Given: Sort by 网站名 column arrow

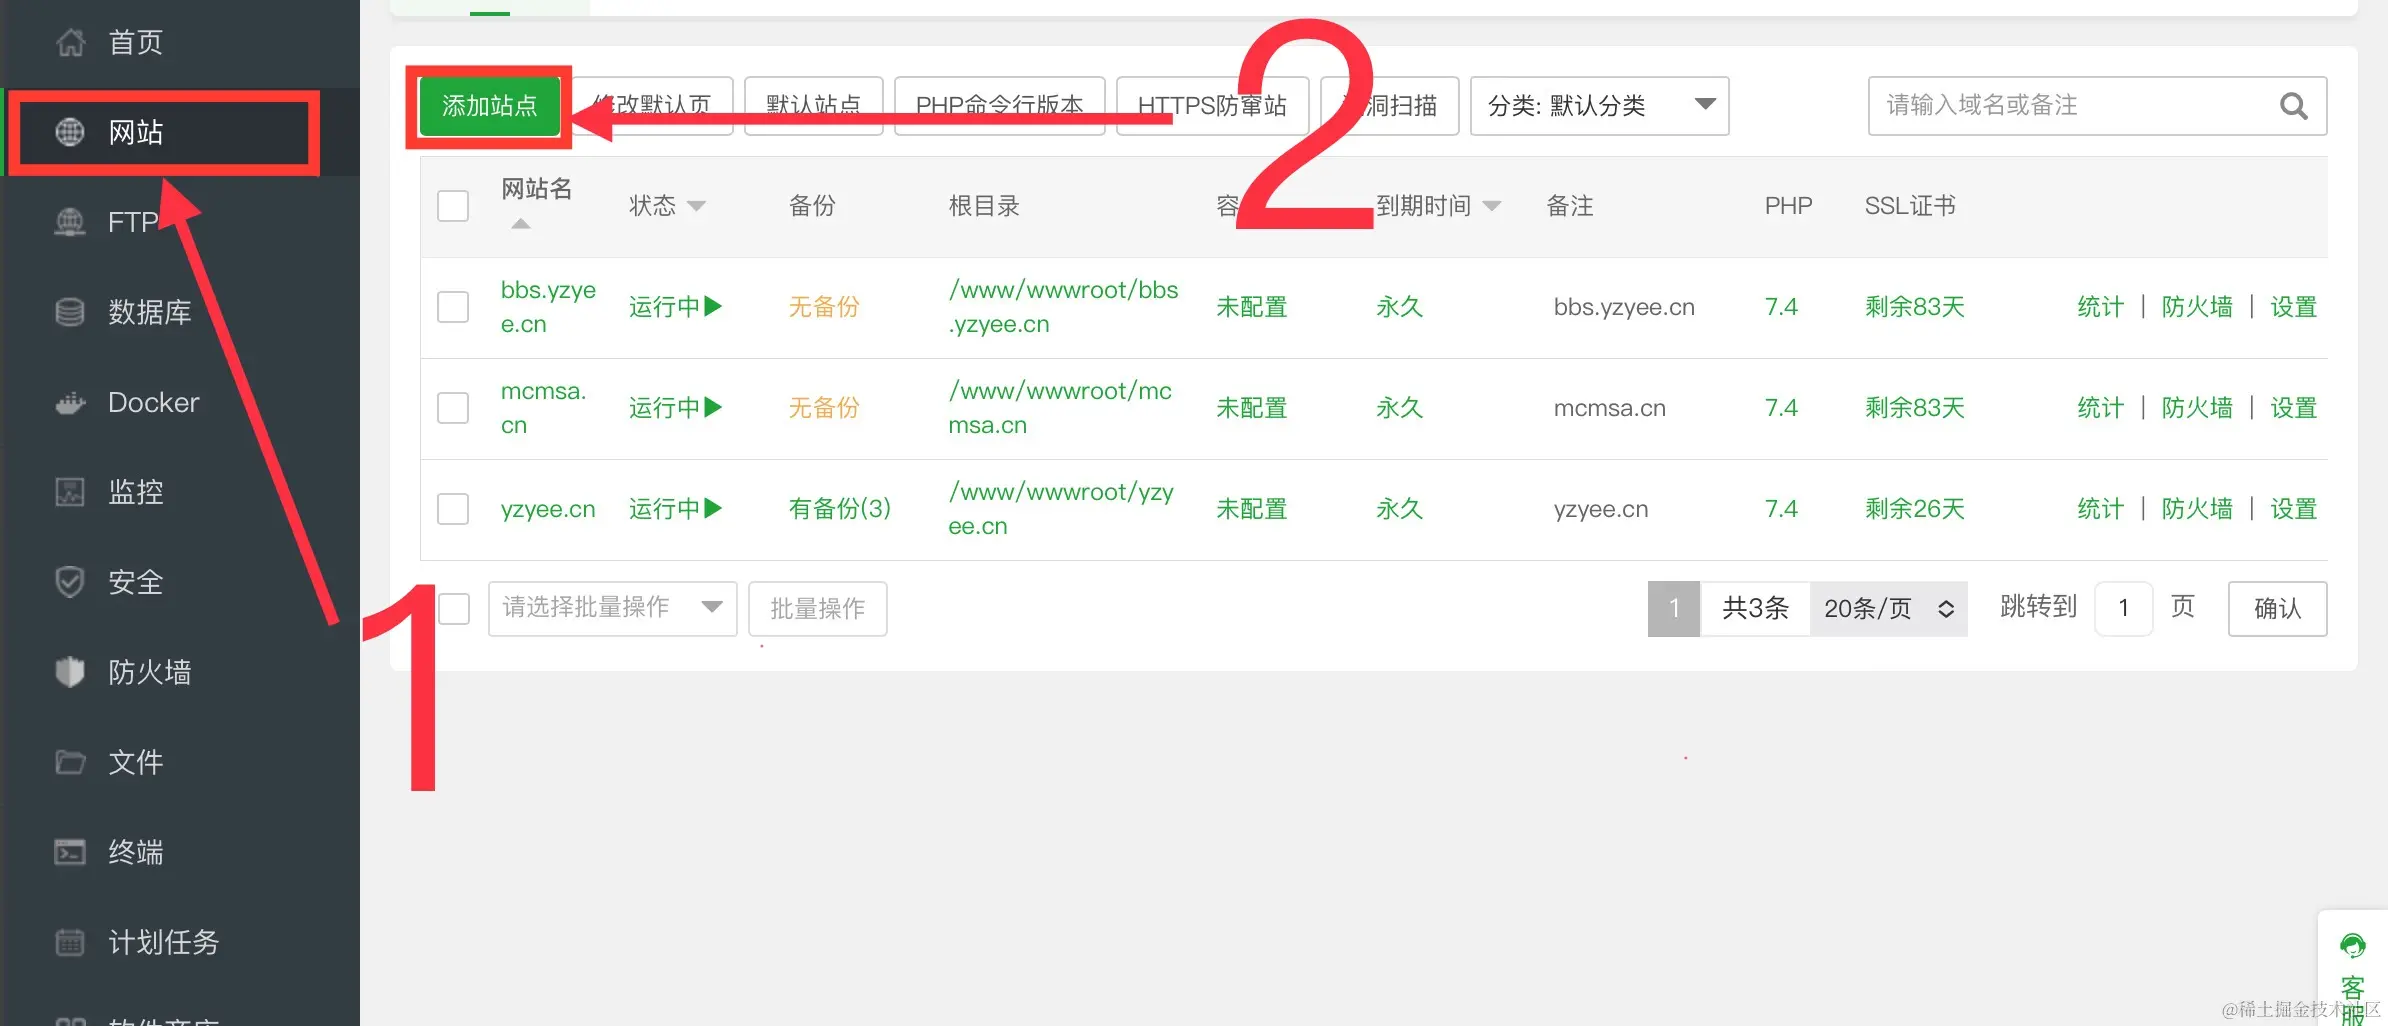Looking at the screenshot, I should tap(521, 224).
